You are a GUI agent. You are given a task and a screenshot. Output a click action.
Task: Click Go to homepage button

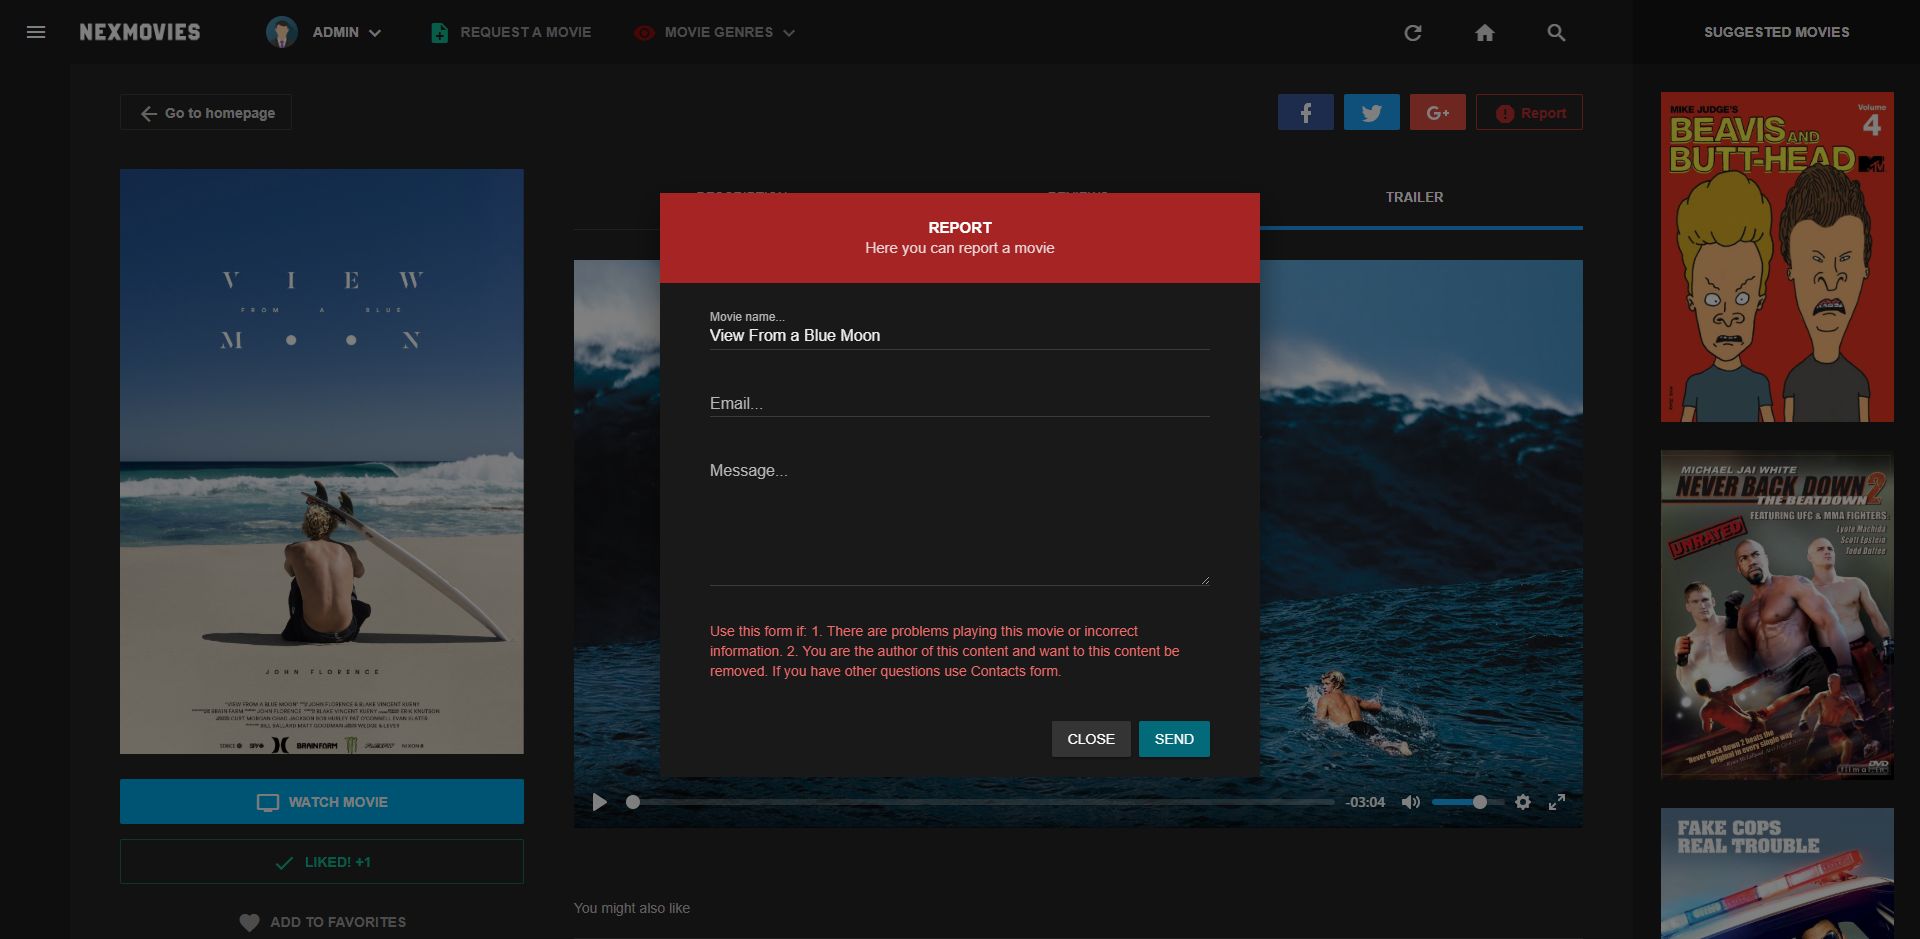tap(206, 113)
